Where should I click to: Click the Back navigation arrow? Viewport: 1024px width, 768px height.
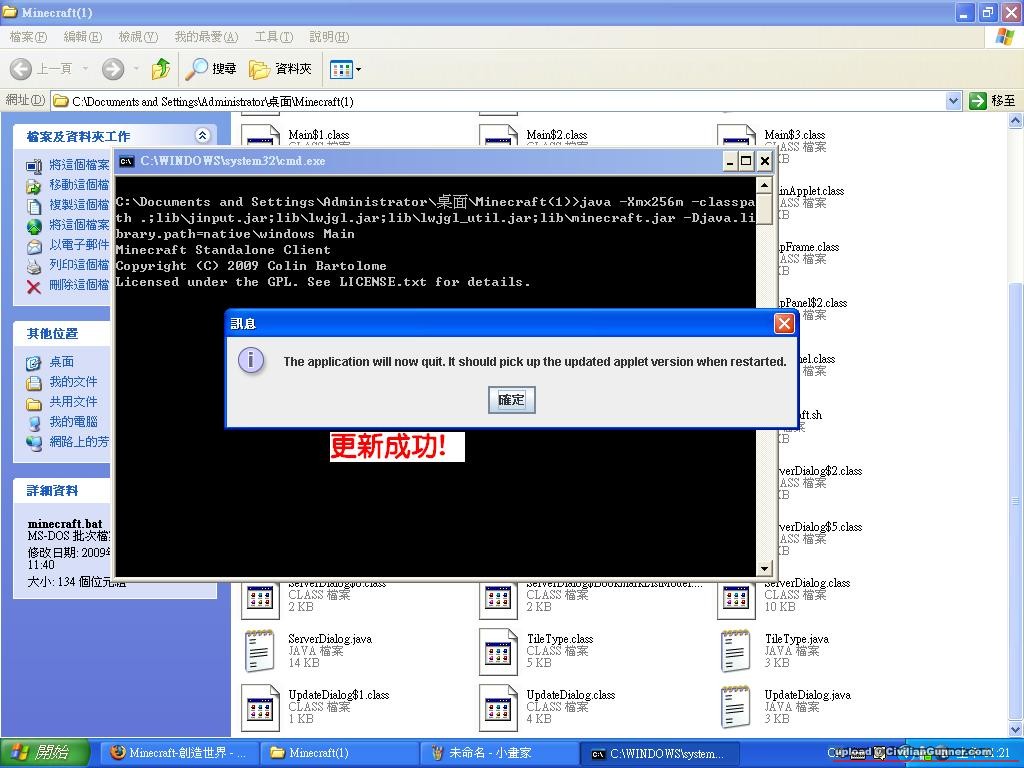point(22,69)
